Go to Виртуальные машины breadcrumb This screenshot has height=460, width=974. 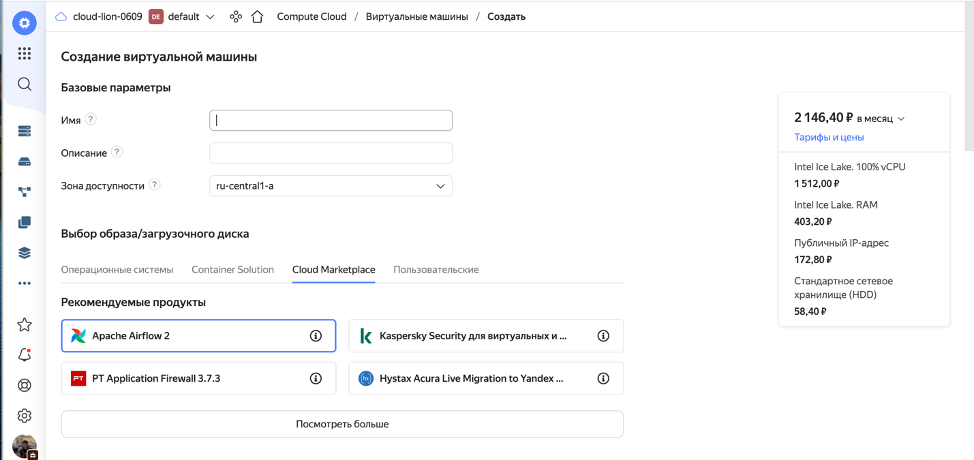[x=417, y=17]
